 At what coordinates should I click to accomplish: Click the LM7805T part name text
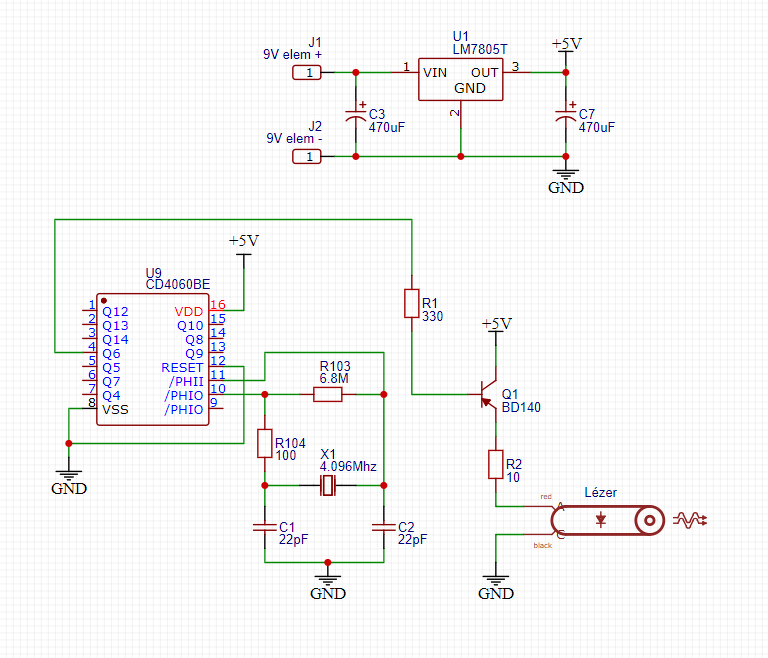pyautogui.click(x=480, y=49)
